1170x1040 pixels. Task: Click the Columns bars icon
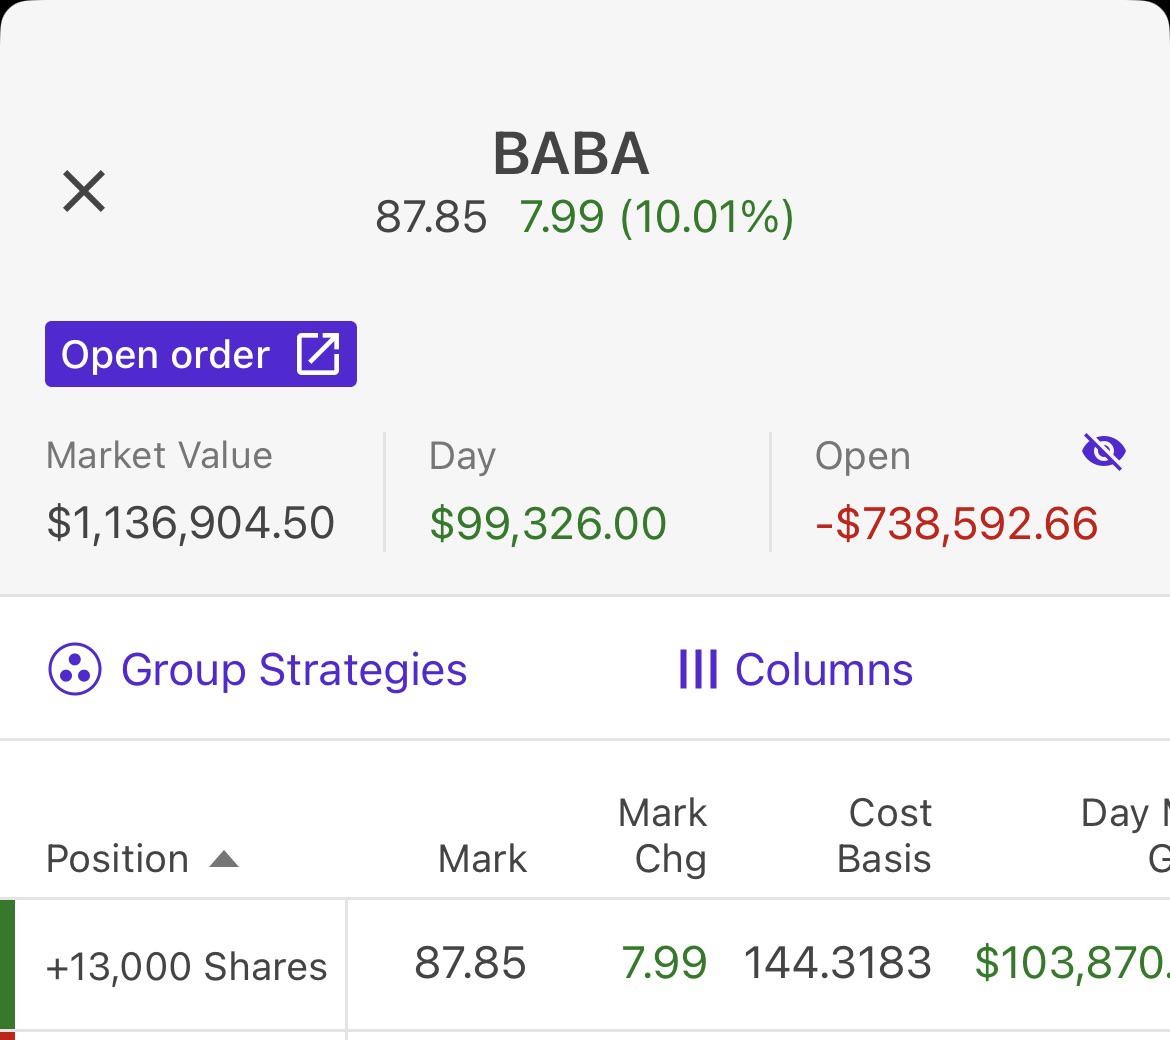pyautogui.click(x=697, y=670)
